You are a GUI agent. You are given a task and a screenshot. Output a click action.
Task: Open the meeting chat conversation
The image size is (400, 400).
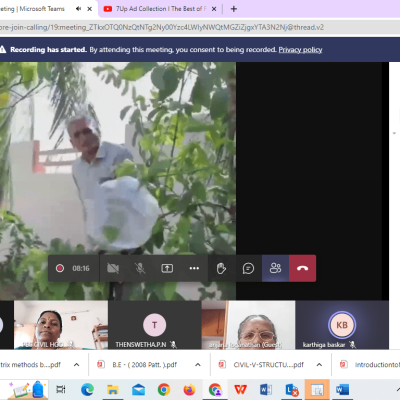tap(248, 268)
